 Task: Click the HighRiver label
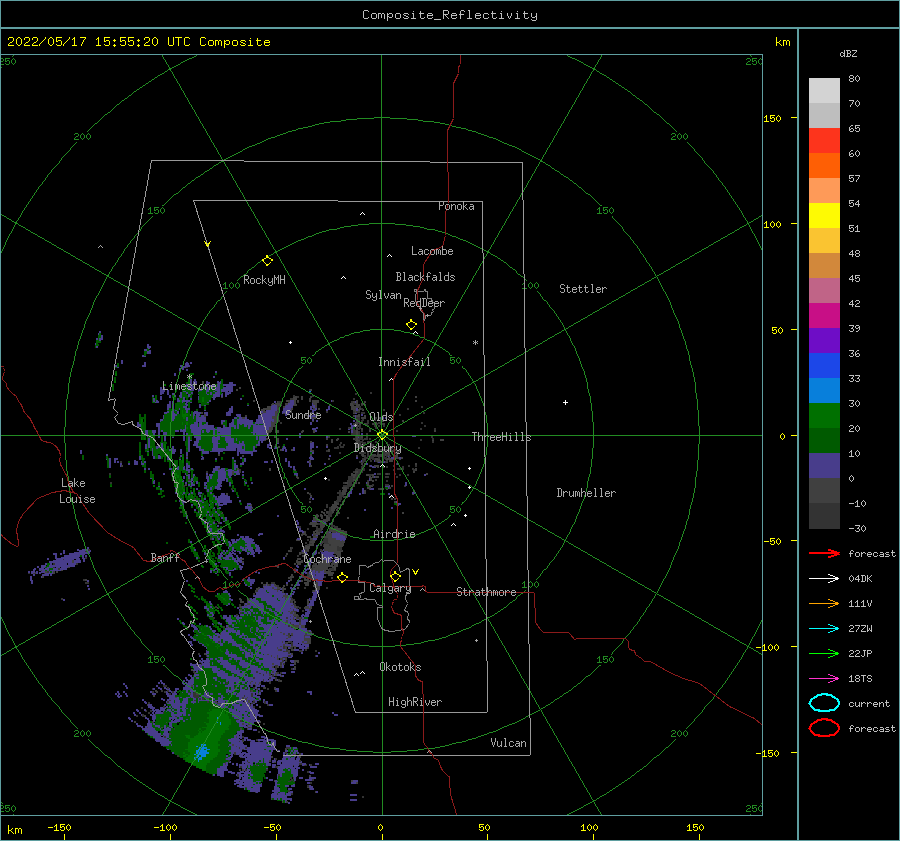coord(415,702)
